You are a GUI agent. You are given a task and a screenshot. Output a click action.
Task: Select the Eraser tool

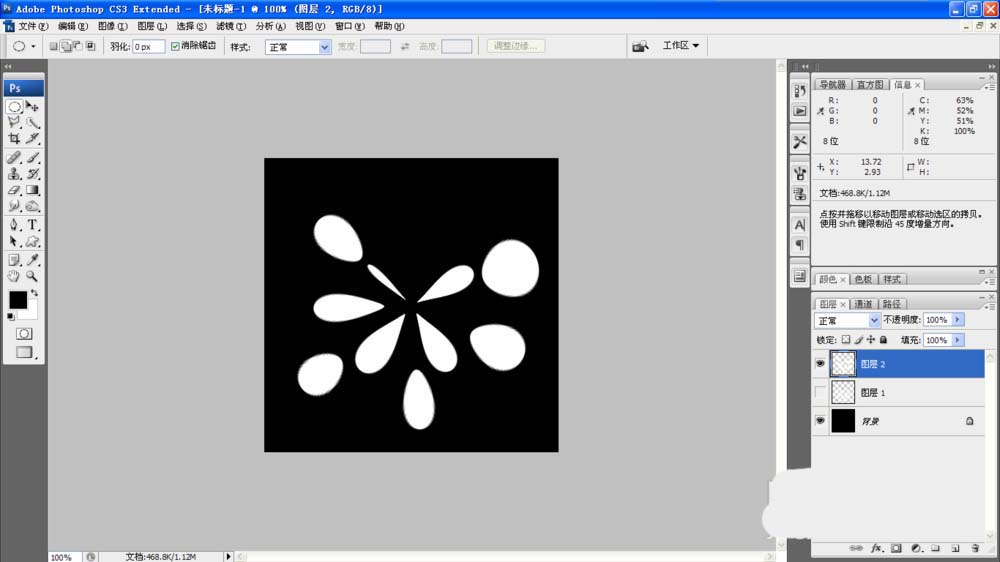point(14,190)
